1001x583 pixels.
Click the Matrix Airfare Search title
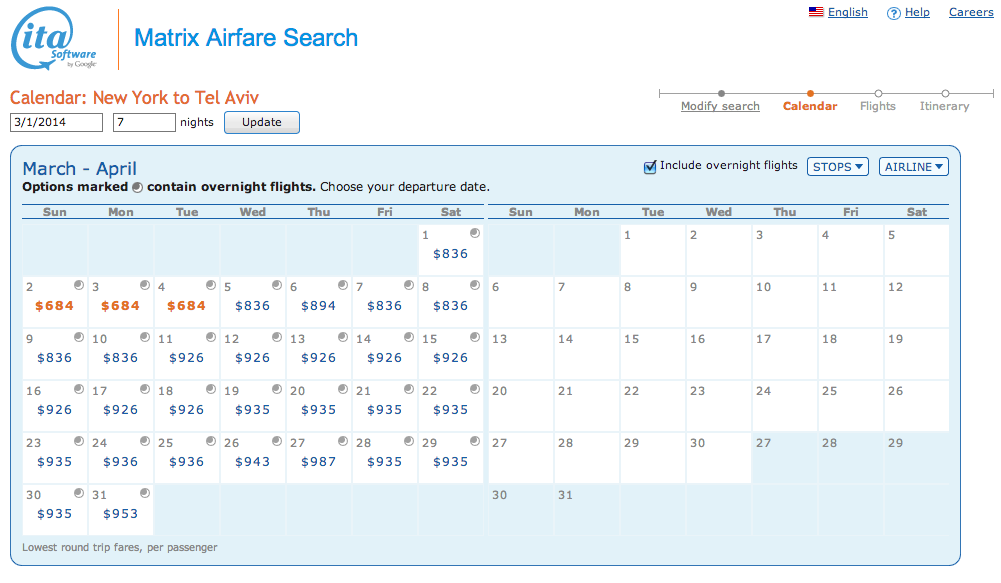246,38
